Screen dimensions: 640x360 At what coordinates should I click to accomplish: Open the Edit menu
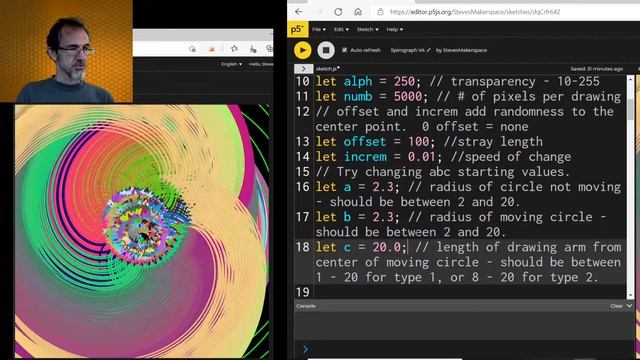tap(341, 29)
